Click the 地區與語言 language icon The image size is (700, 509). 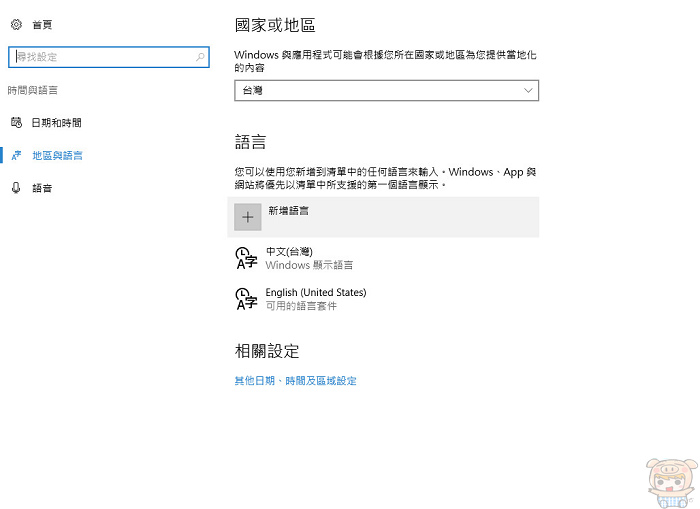[x=16, y=155]
